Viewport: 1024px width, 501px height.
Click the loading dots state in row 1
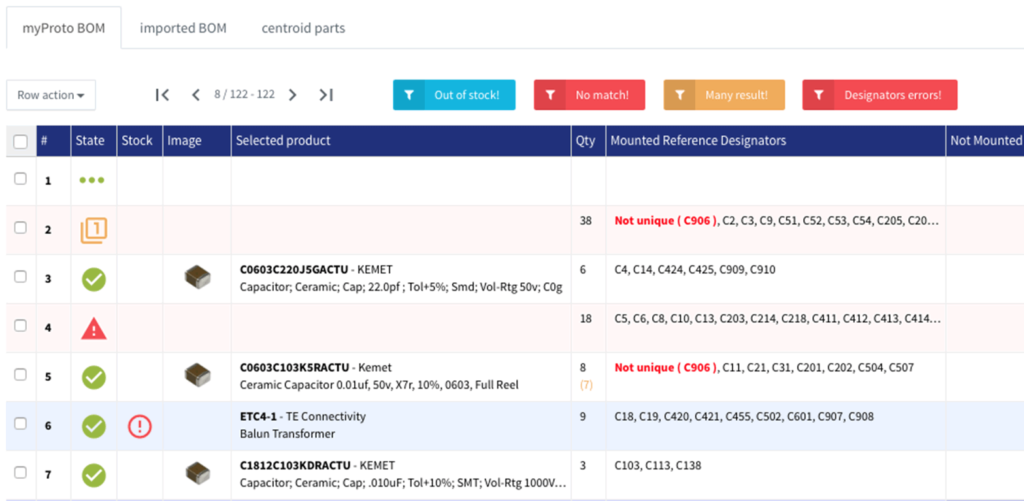click(93, 181)
